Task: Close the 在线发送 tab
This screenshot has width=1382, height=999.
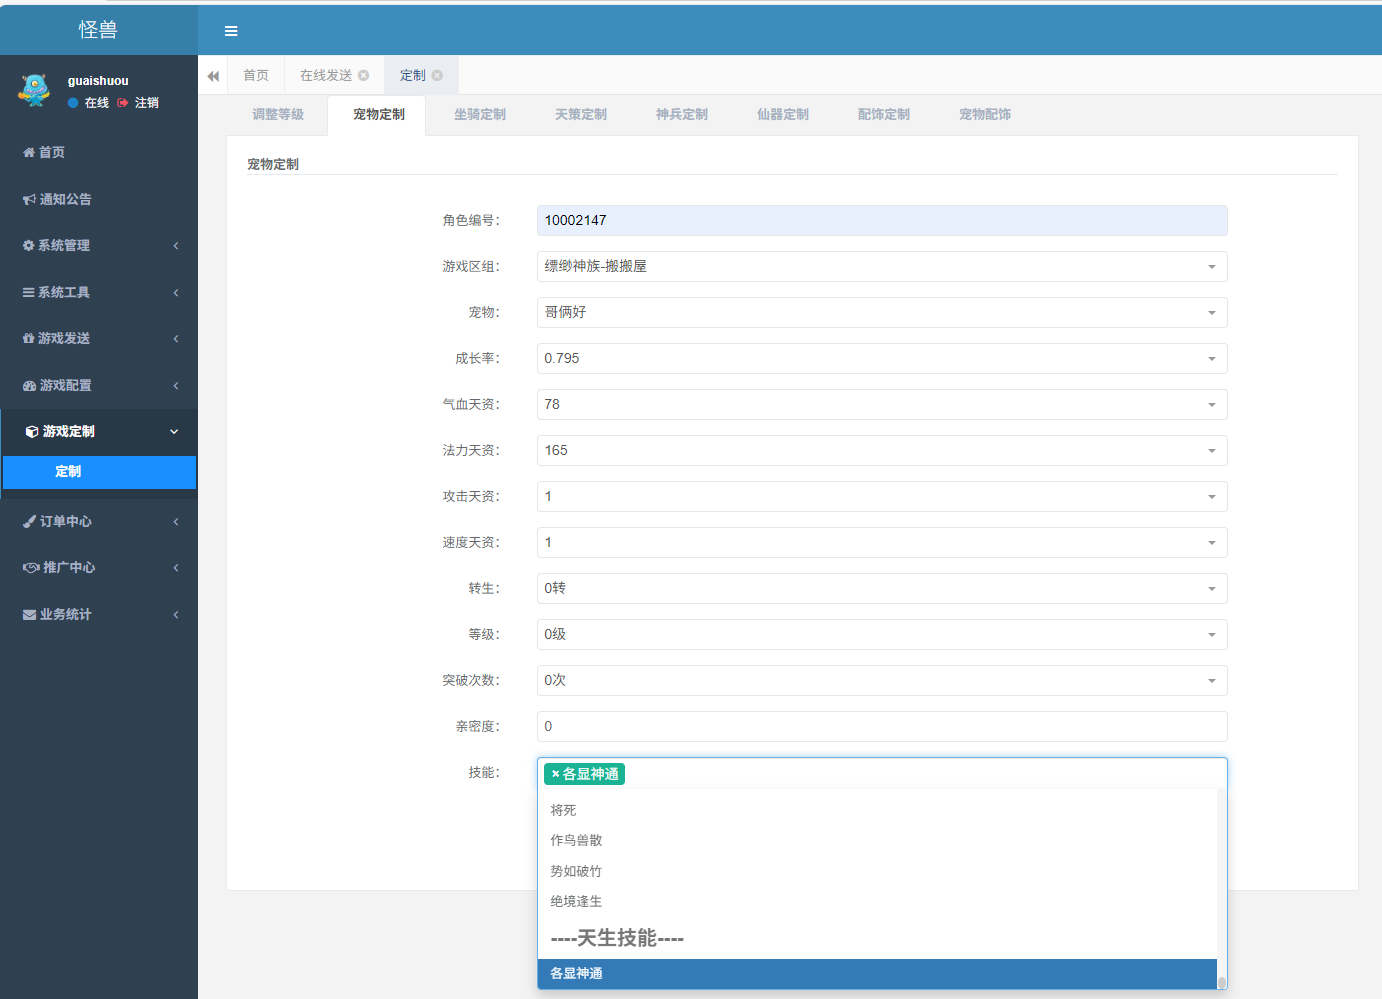Action: (x=364, y=76)
